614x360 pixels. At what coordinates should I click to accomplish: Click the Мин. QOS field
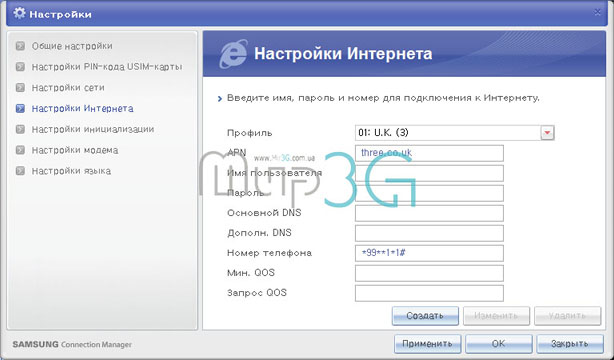tap(429, 273)
